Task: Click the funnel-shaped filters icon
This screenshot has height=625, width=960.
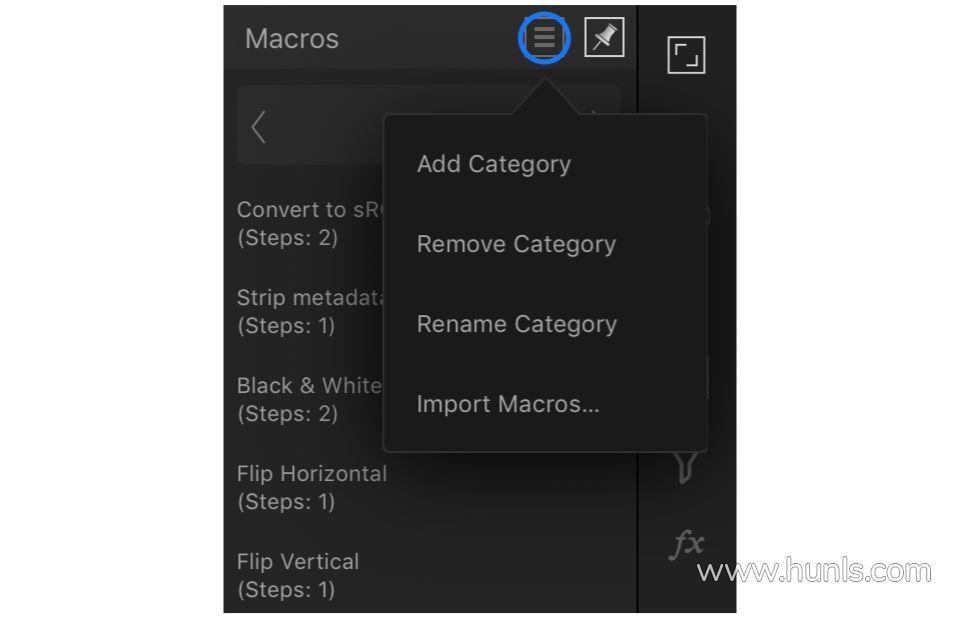Action: point(686,465)
